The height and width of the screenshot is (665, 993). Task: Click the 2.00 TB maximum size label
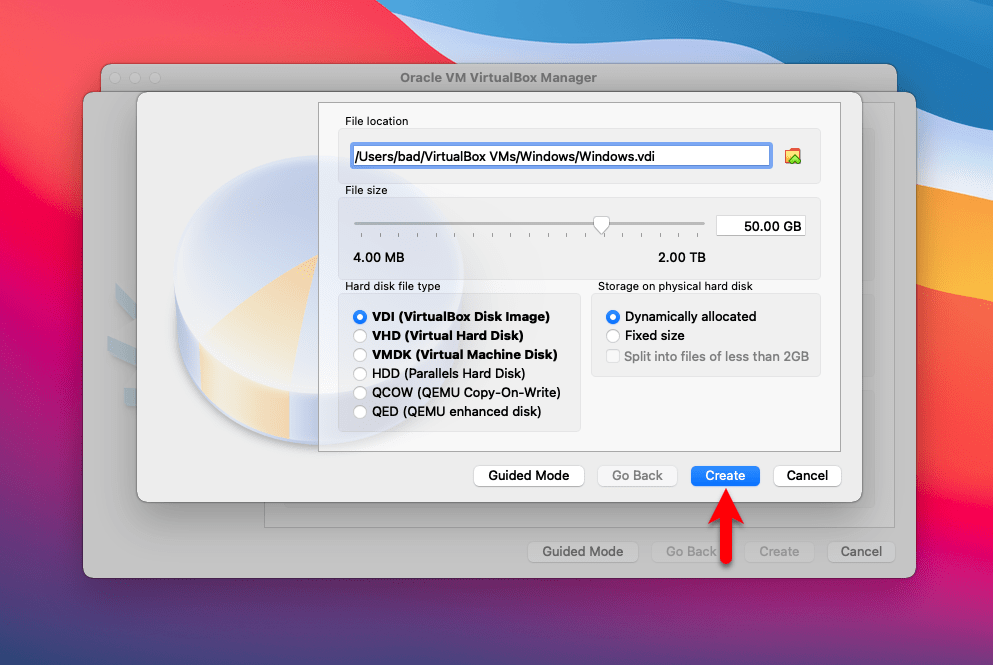coord(681,257)
